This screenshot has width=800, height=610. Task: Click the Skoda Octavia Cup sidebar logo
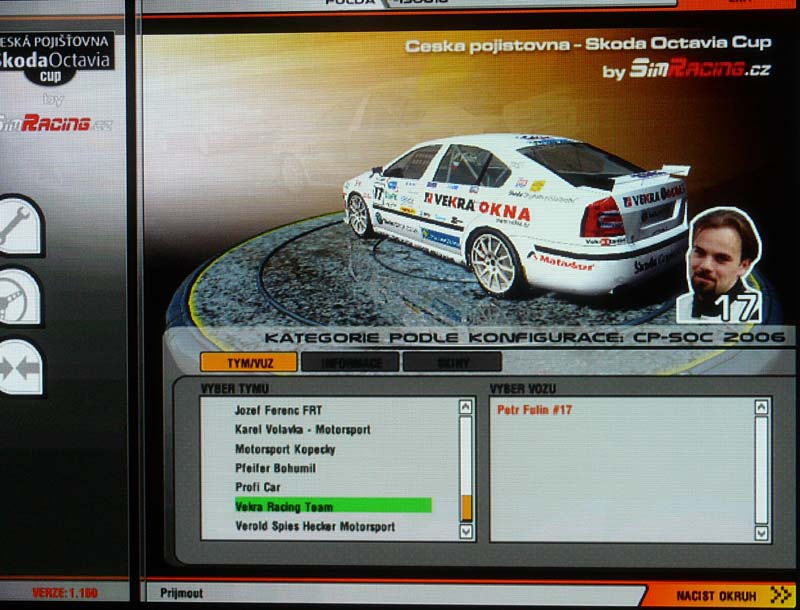click(x=56, y=60)
